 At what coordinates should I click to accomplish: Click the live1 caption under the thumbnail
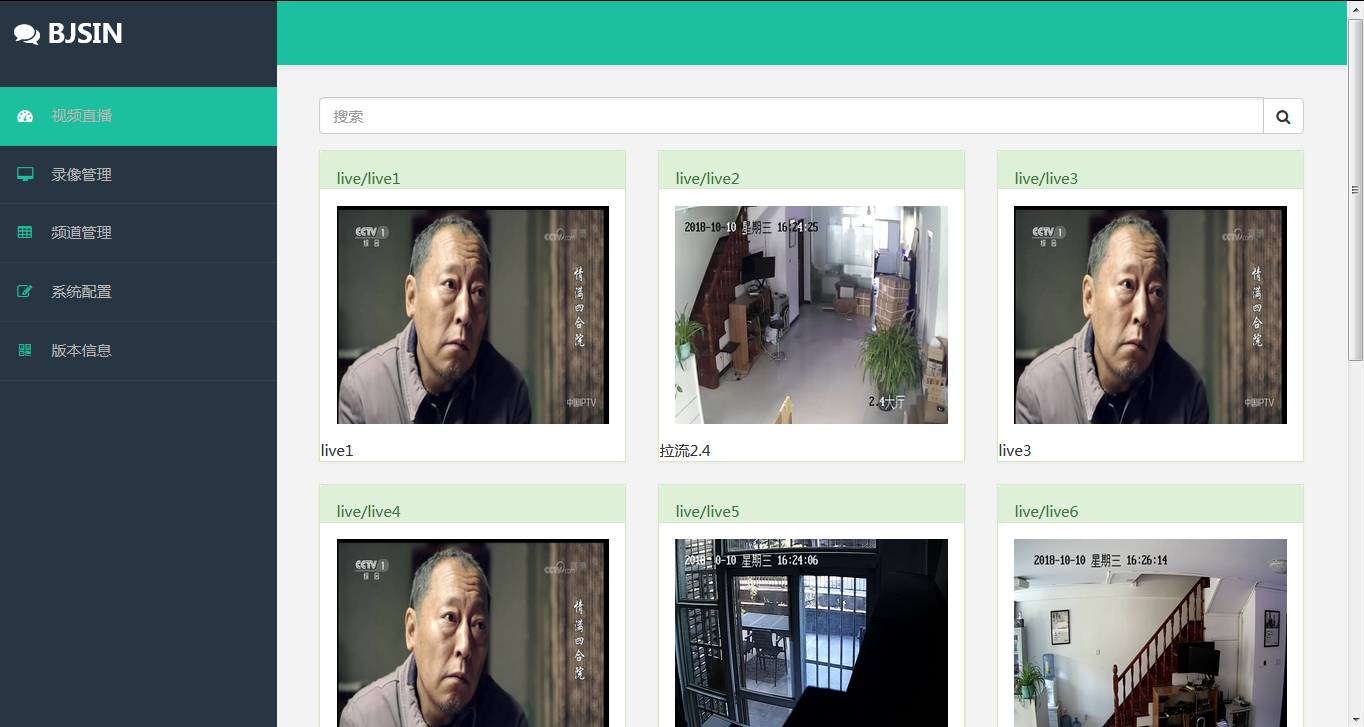click(337, 451)
